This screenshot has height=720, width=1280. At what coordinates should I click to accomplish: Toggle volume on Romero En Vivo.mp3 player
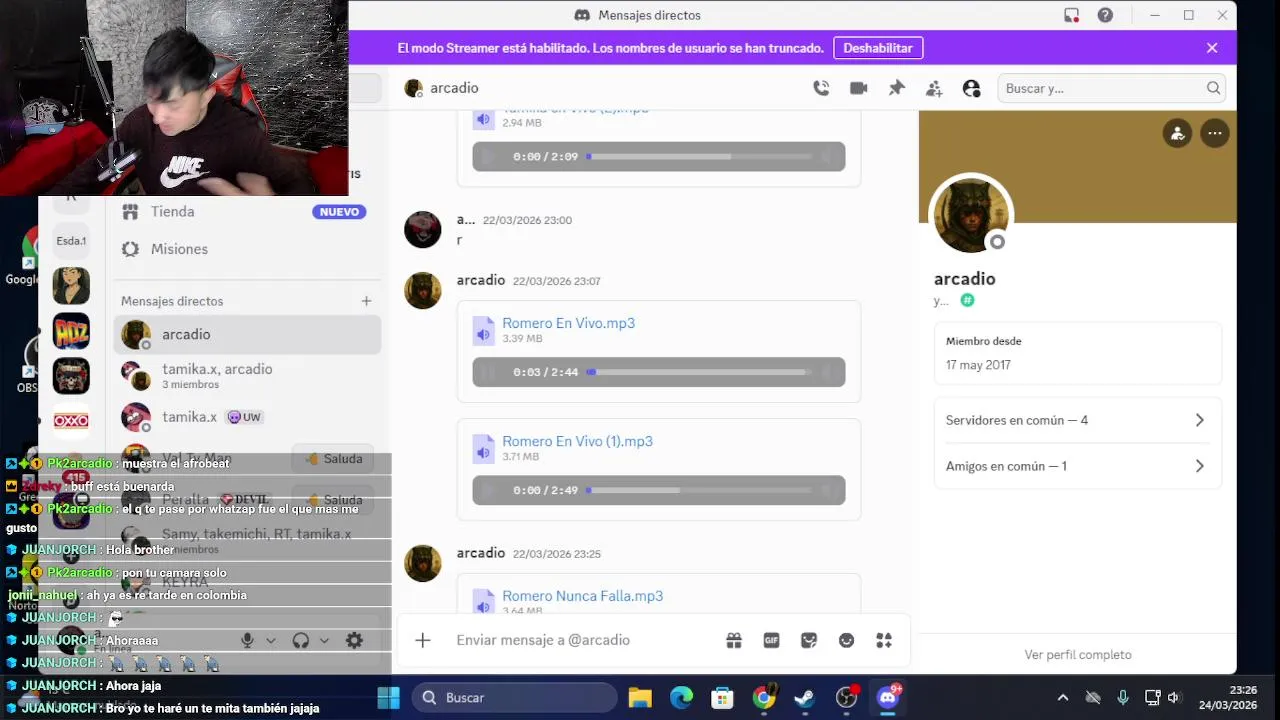point(827,372)
